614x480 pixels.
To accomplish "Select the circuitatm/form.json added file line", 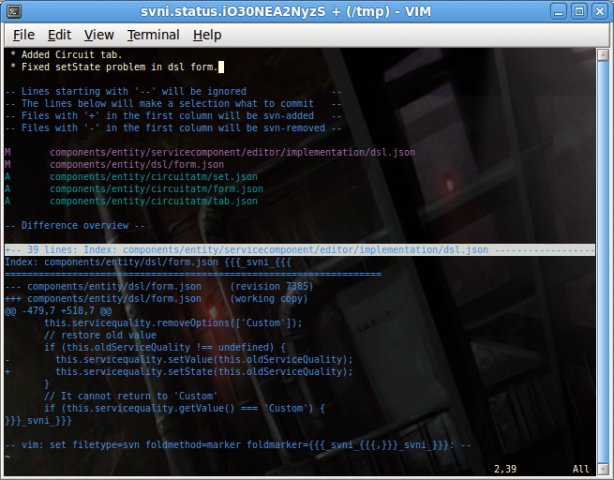I will 156,188.
